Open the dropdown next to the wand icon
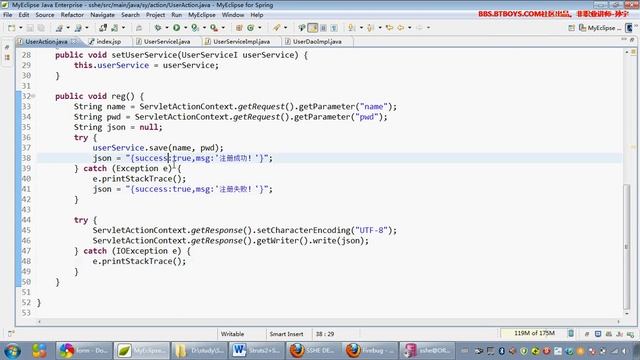This screenshot has width=640, height=360. [x=285, y=28]
